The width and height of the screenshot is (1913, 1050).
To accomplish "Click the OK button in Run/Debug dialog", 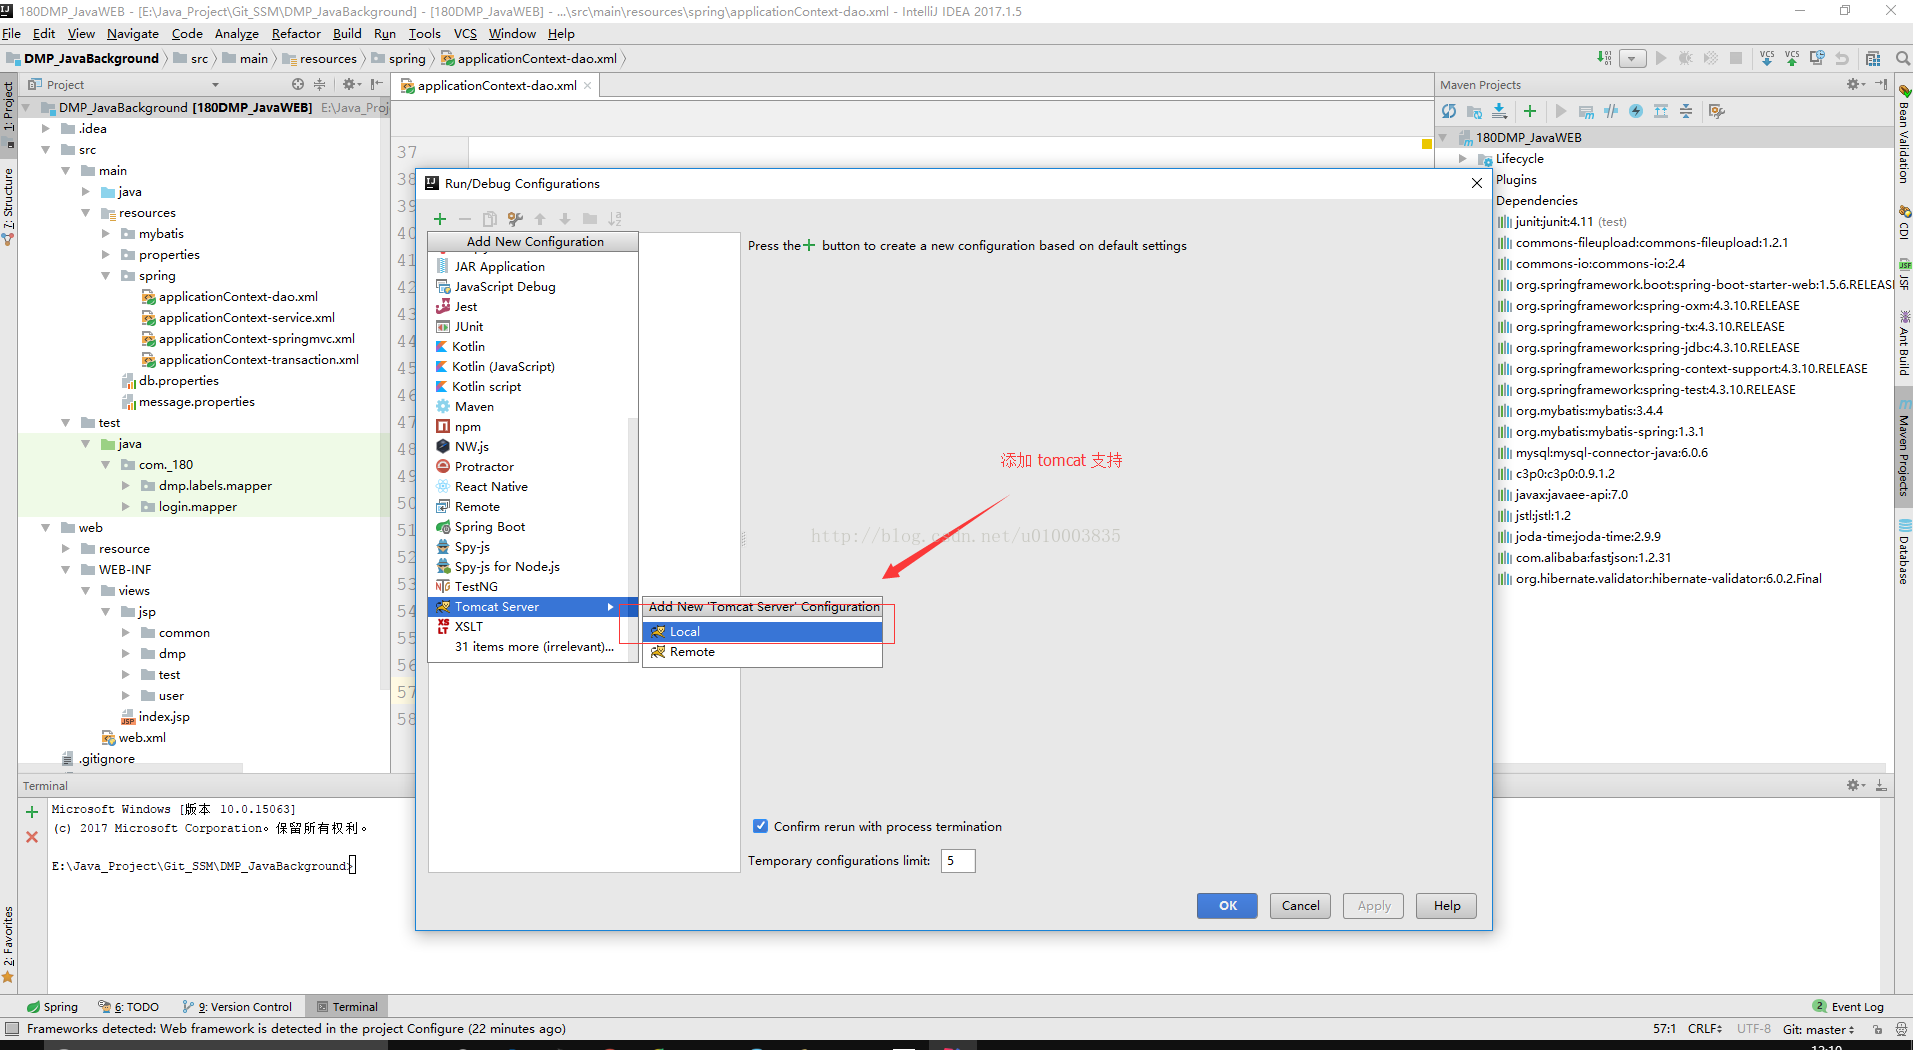I will tap(1227, 905).
